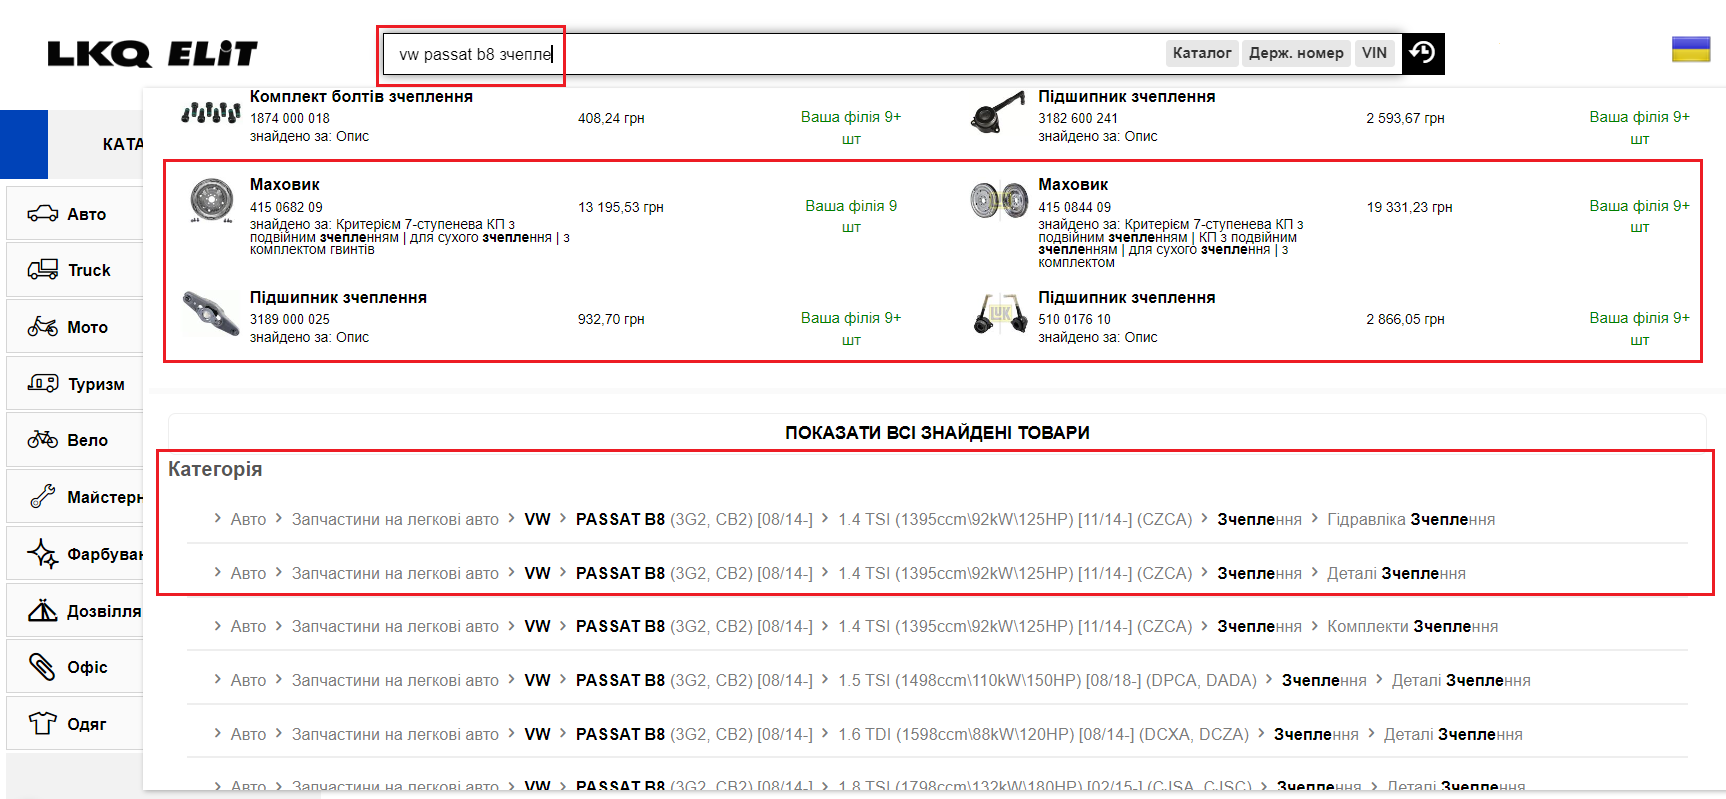Click the flywheel thumbnail for 415 0844 09
Viewport: 1726px width, 799px height.
(998, 200)
